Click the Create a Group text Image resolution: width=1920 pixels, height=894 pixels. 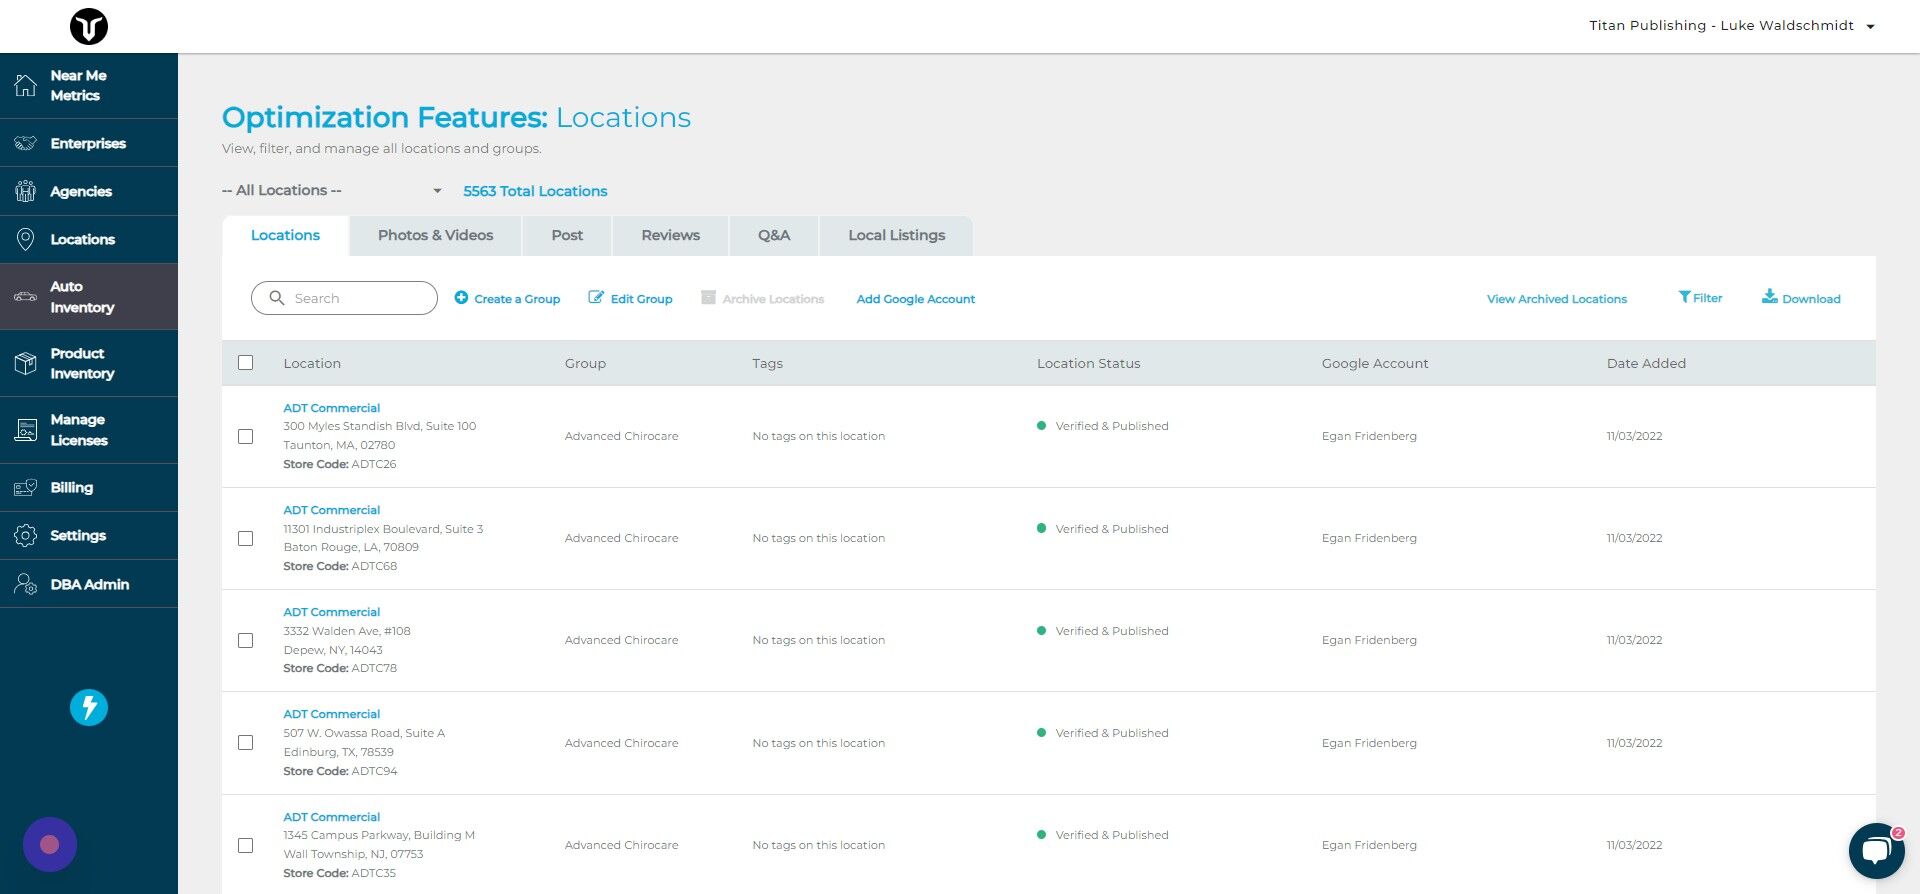click(517, 299)
